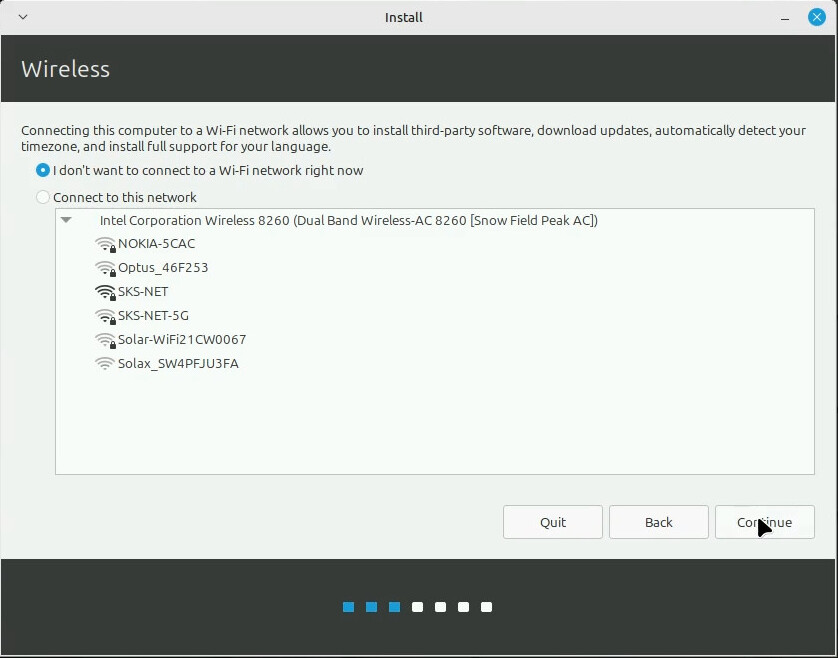The image size is (838, 658).
Task: Collapse the Intel Corporation Wireless 8260 adapter
Action: point(66,220)
